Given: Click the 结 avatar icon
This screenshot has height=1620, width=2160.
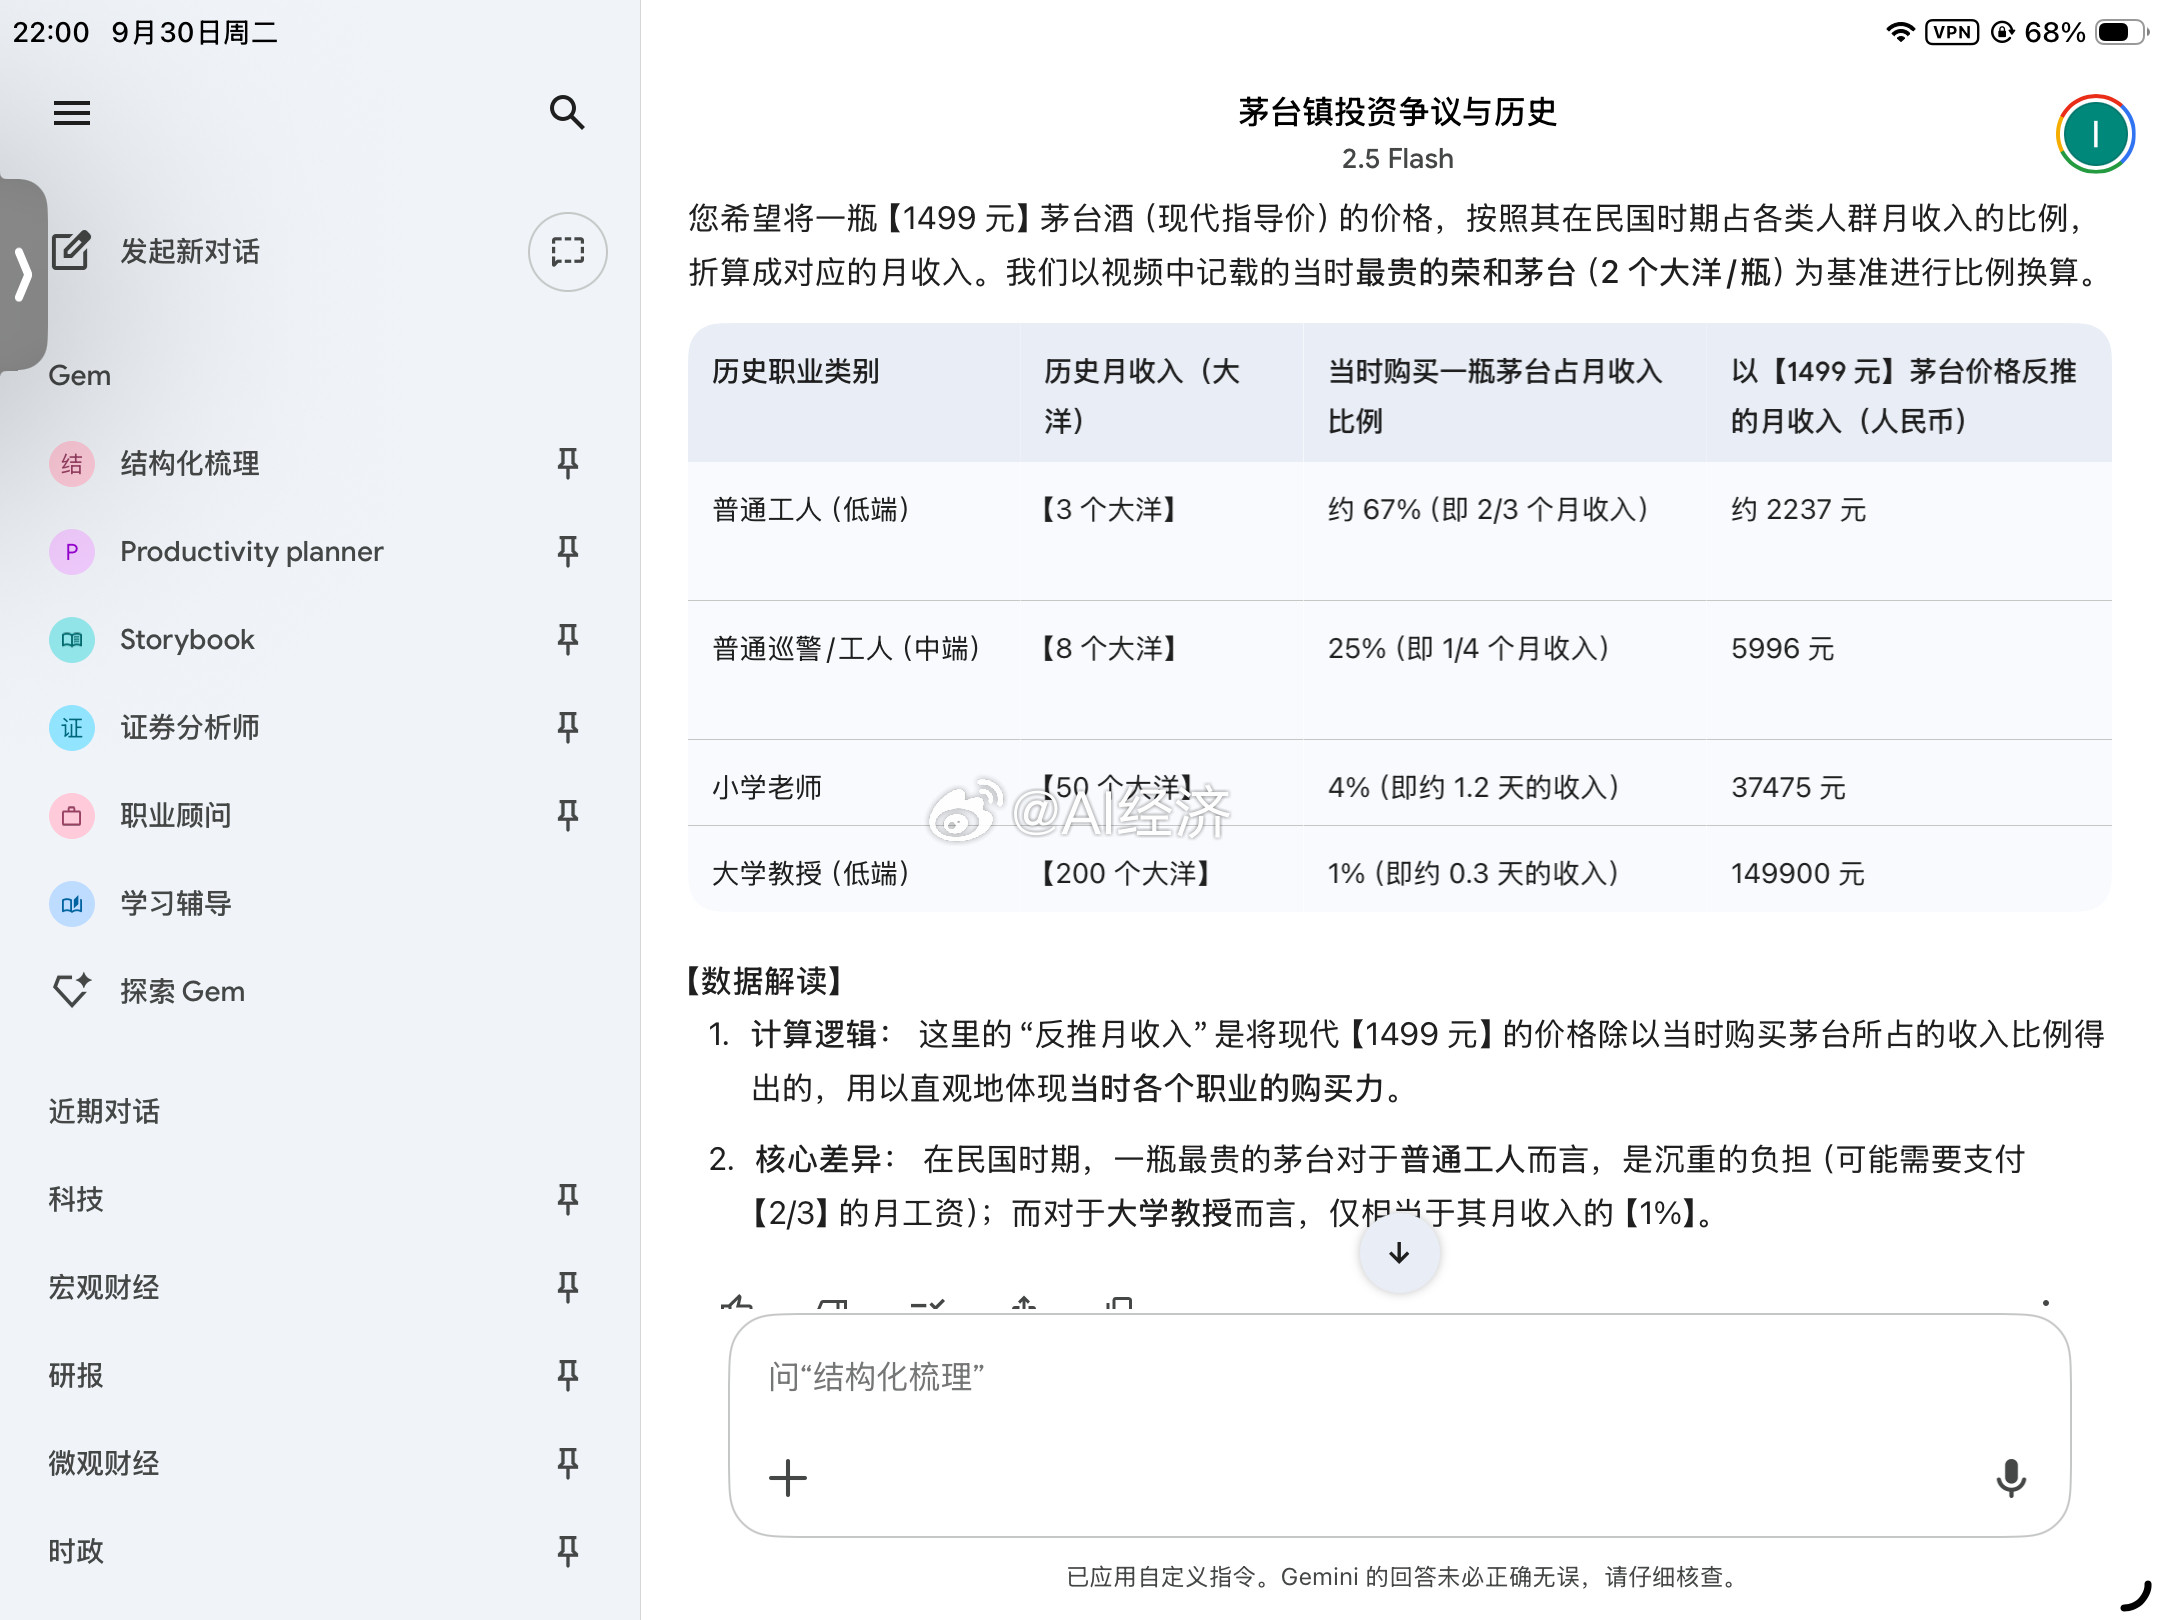Looking at the screenshot, I should point(72,463).
